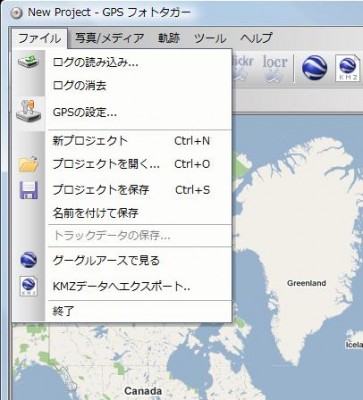Click the ファイル menu header
Viewport: 363px width, 400px height.
39,38
